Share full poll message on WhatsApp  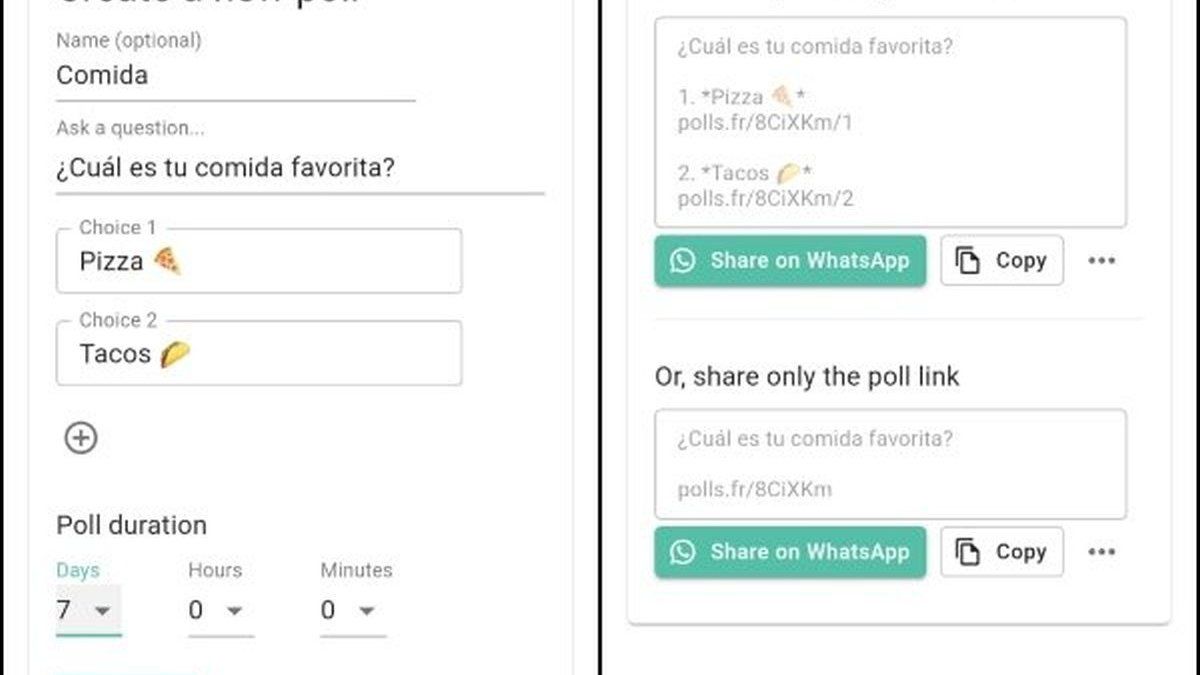[790, 261]
